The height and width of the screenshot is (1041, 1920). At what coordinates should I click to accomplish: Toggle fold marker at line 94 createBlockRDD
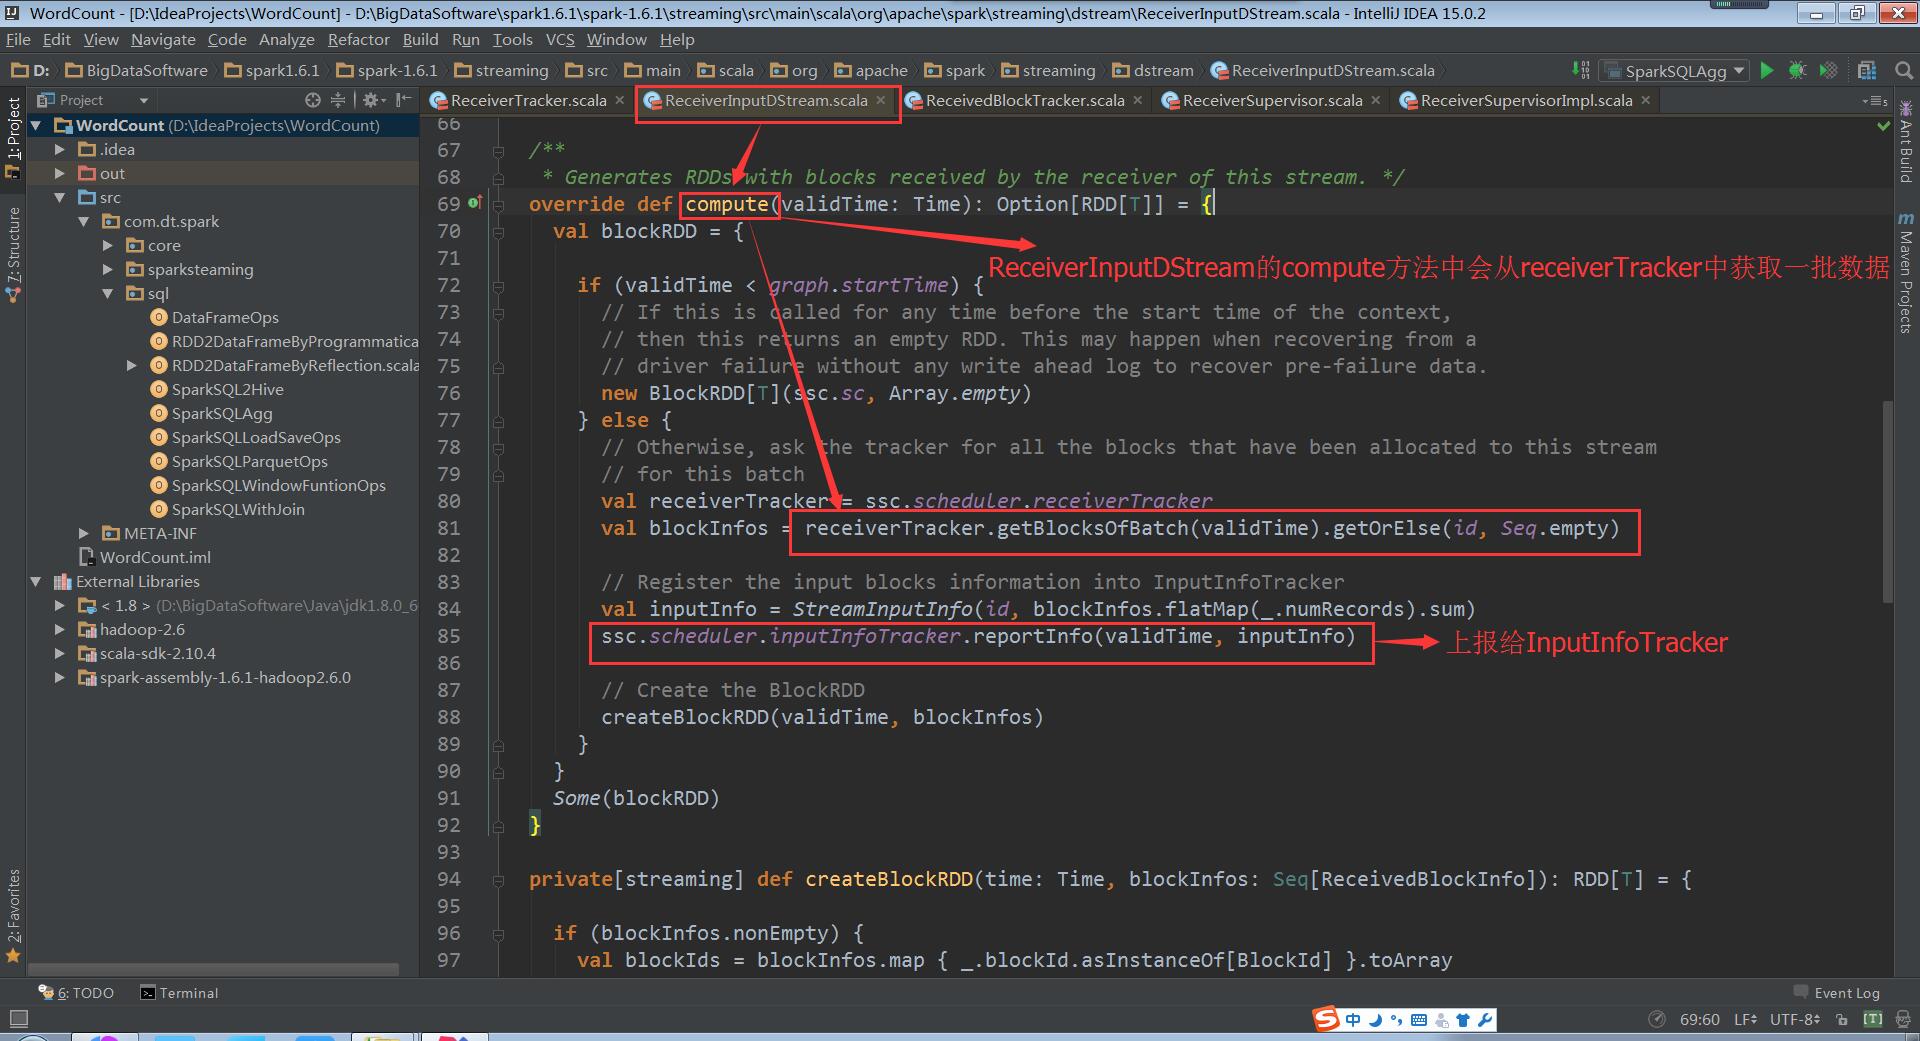[498, 880]
